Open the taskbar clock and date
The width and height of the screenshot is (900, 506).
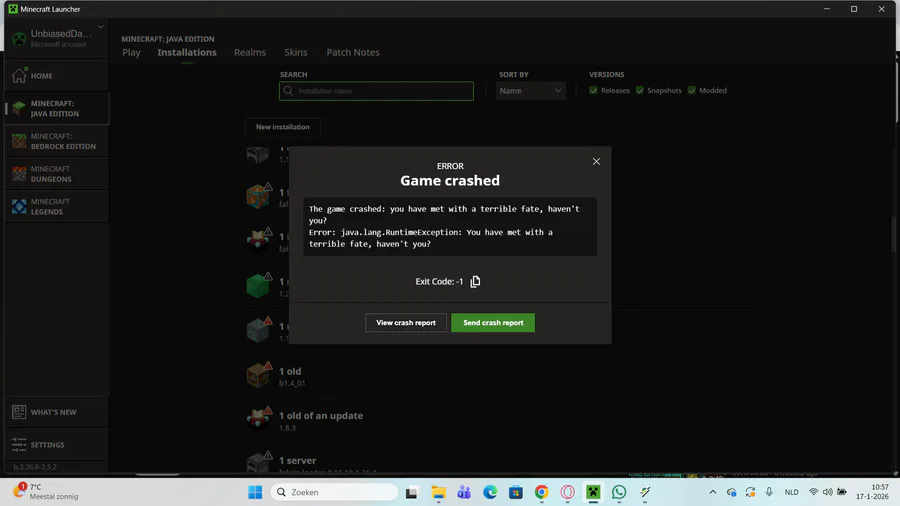click(x=872, y=492)
